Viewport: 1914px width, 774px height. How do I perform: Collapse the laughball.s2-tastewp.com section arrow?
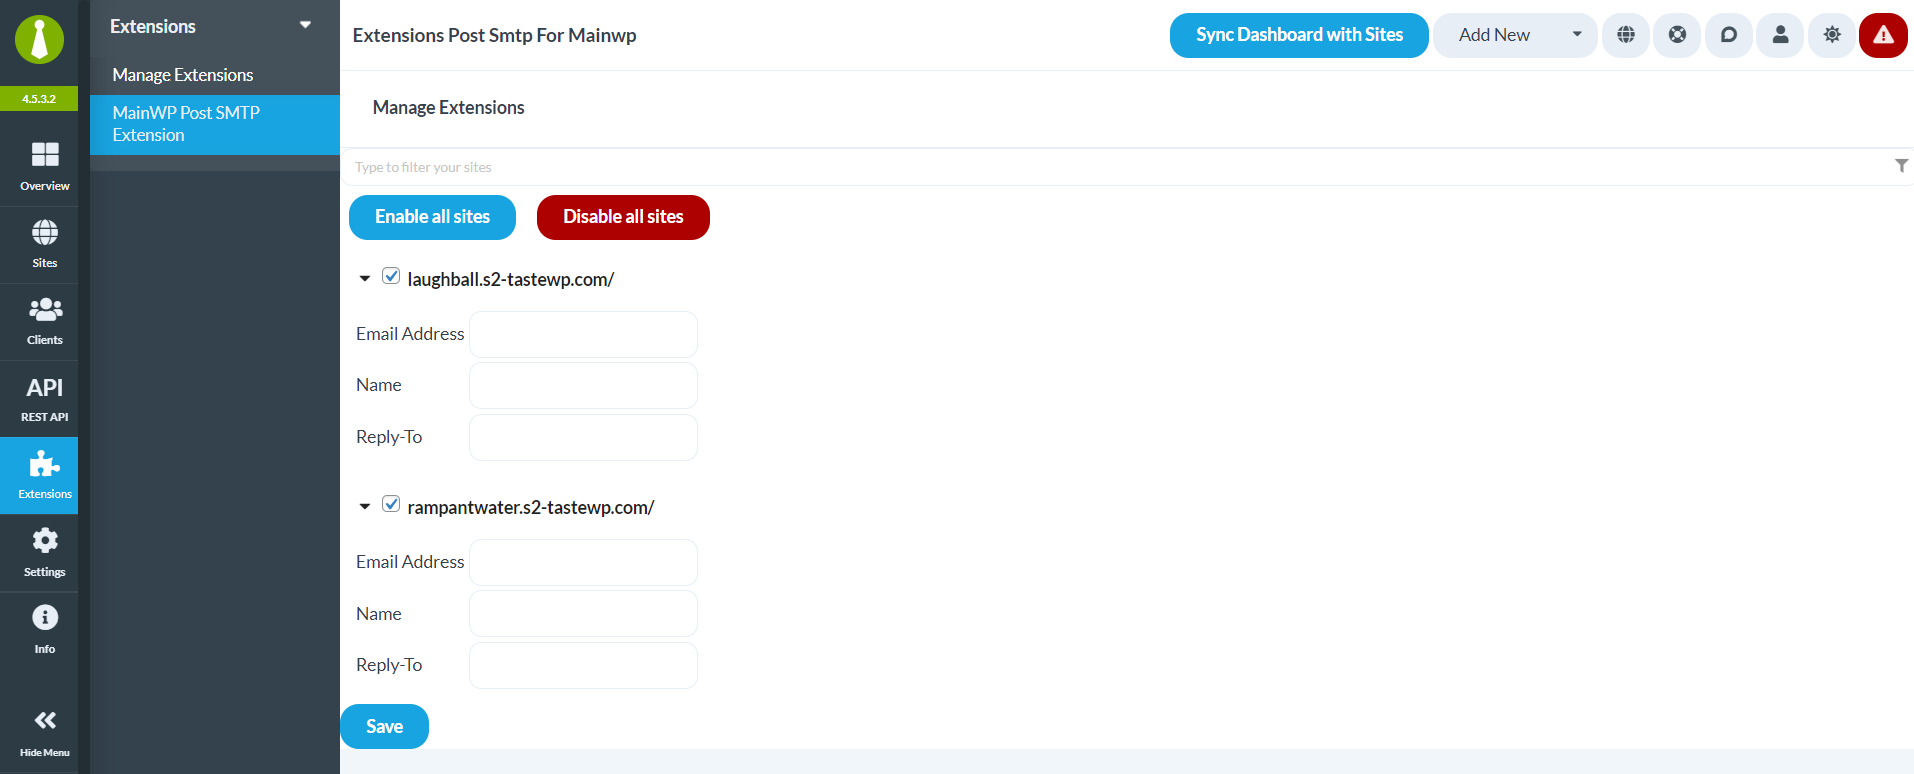point(365,279)
